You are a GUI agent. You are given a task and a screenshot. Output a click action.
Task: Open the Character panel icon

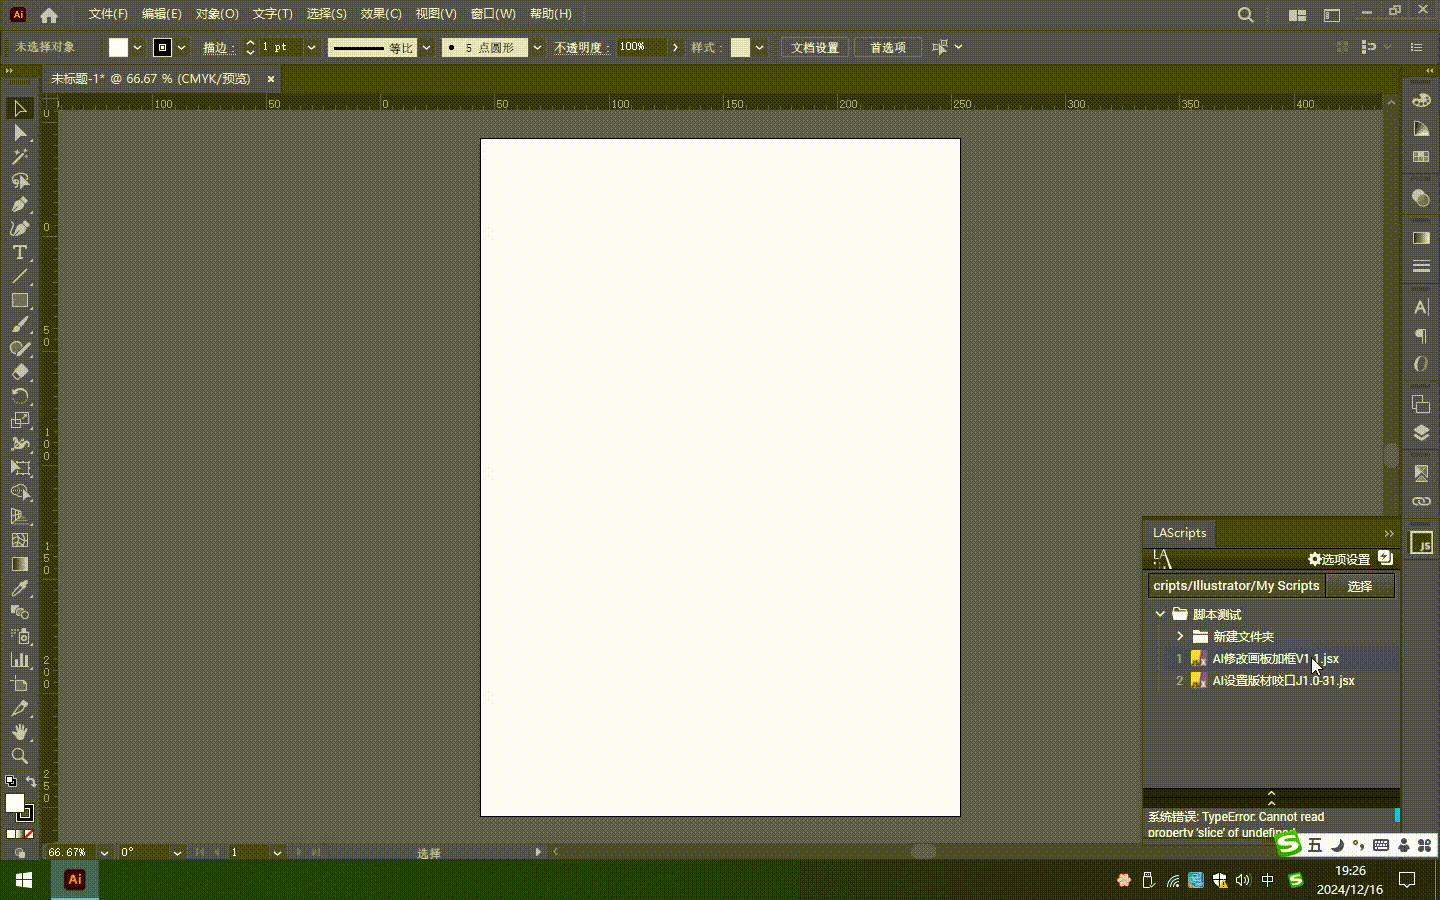coord(1421,307)
